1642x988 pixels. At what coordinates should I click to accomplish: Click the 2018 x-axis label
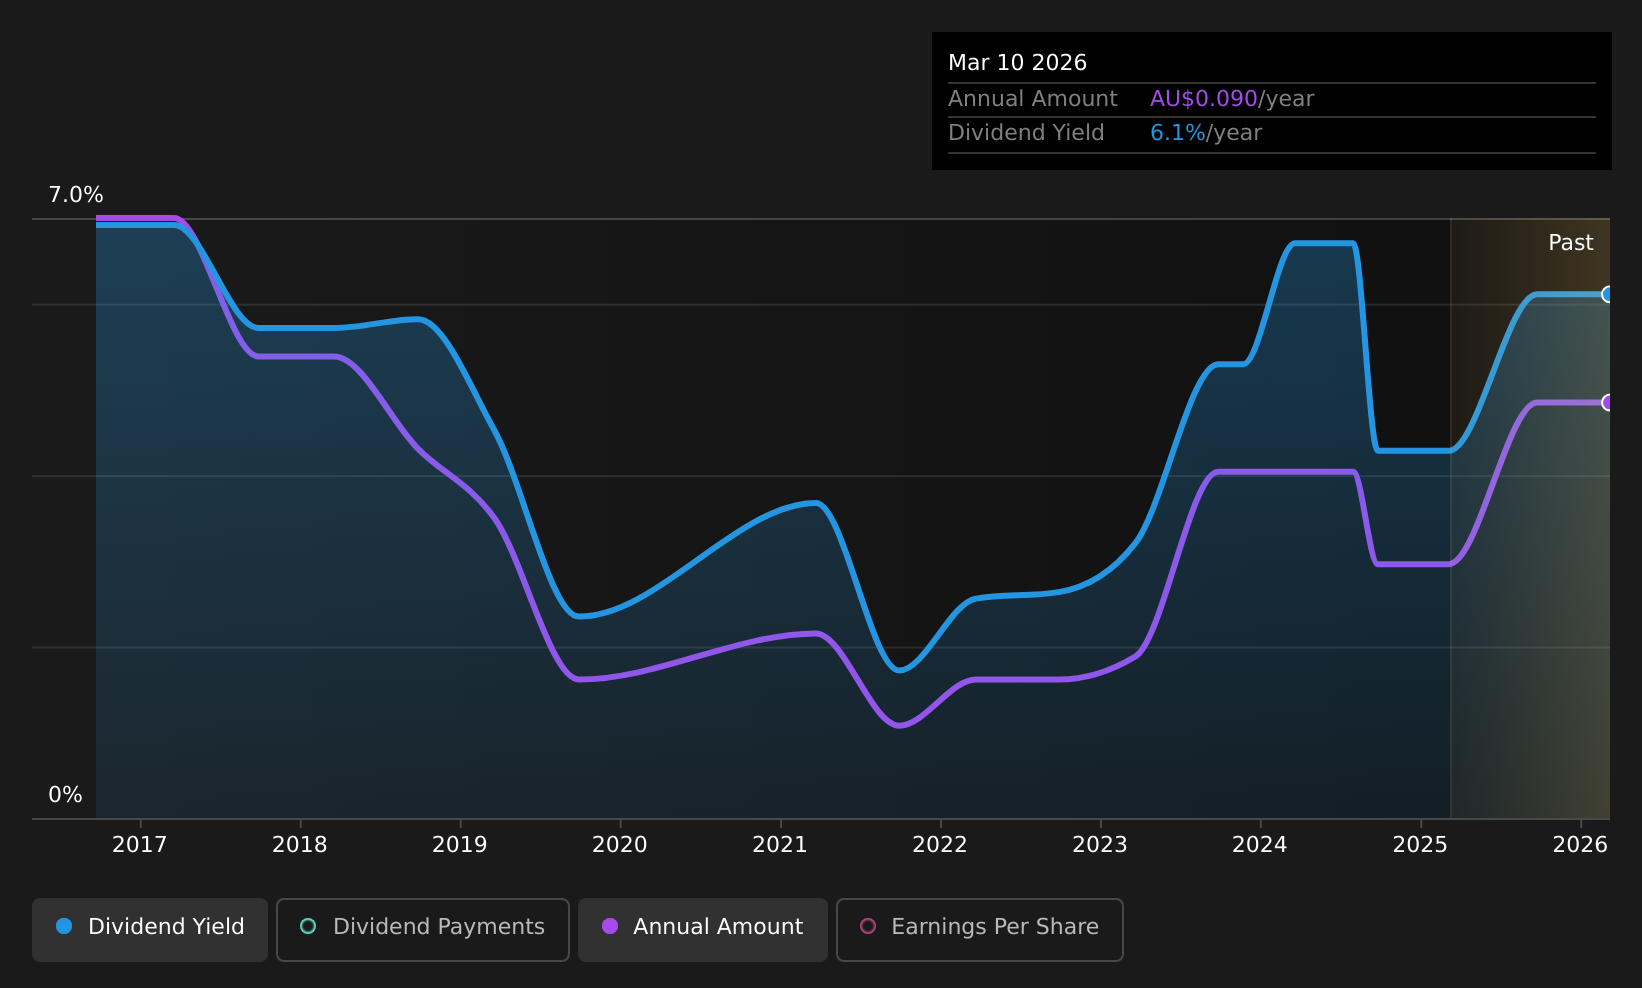click(300, 845)
